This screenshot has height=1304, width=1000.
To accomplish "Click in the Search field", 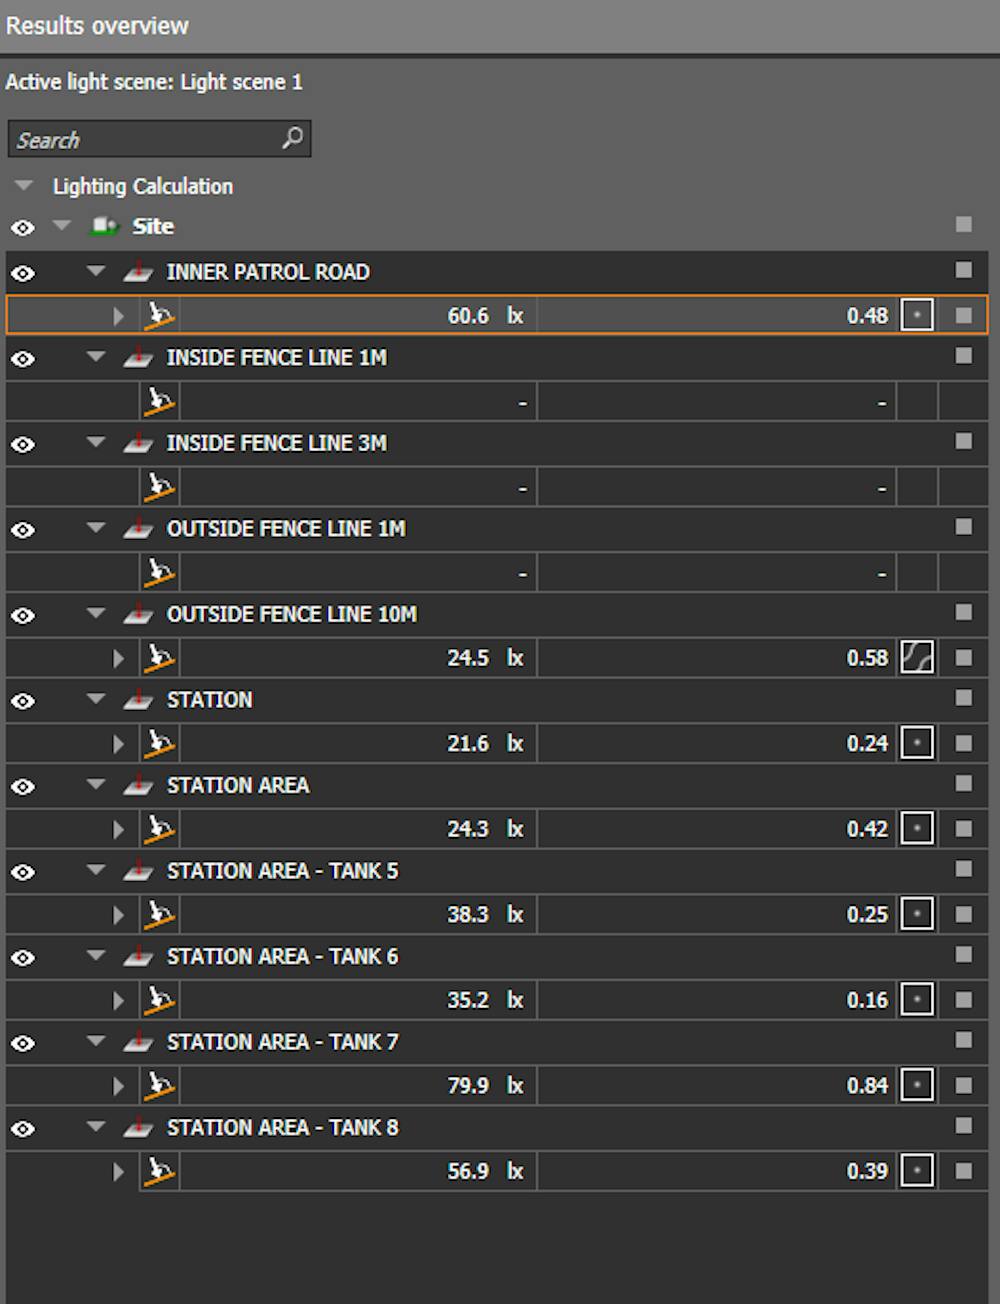I will pyautogui.click(x=140, y=140).
